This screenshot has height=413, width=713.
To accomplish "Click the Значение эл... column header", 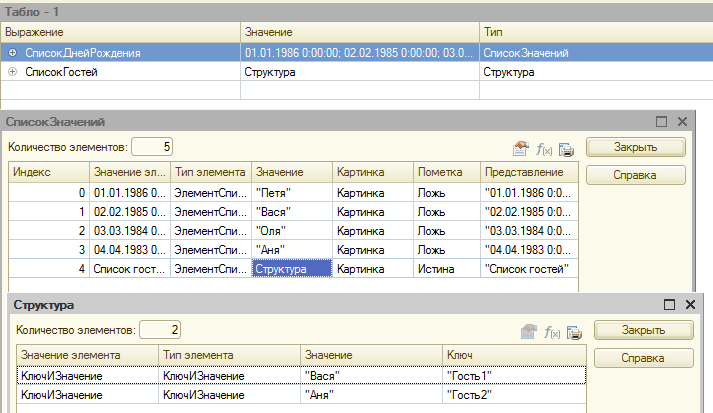I will point(130,172).
